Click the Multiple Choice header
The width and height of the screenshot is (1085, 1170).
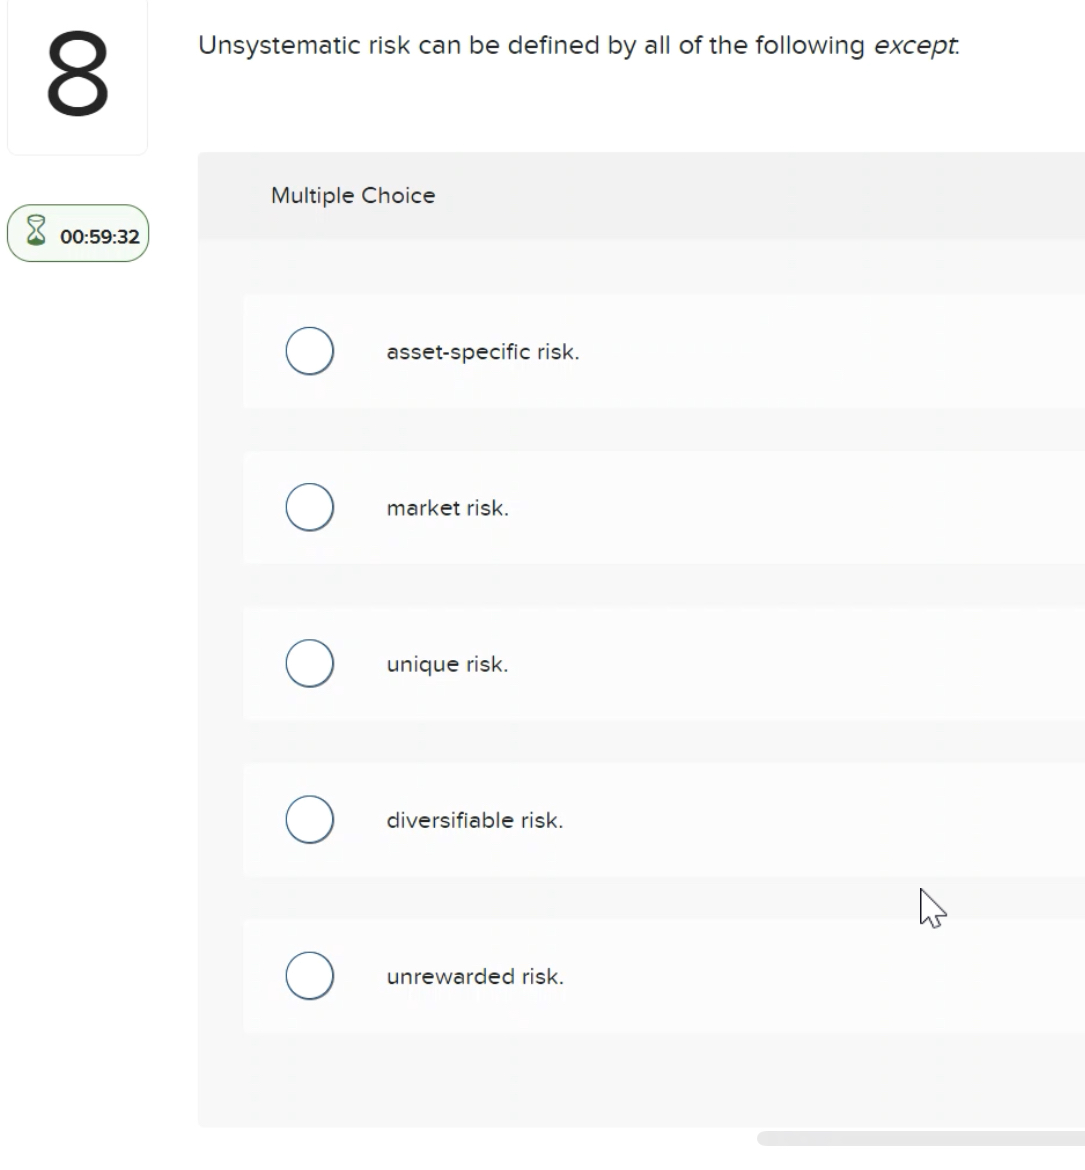point(352,195)
